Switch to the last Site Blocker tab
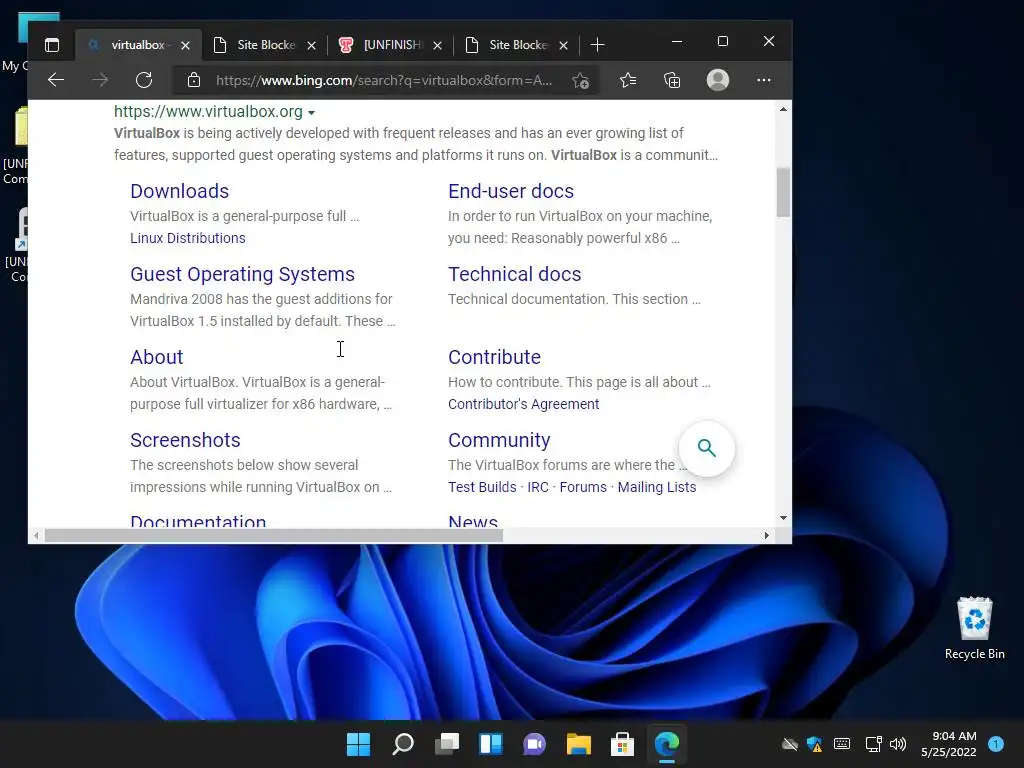1024x768 pixels. [517, 44]
